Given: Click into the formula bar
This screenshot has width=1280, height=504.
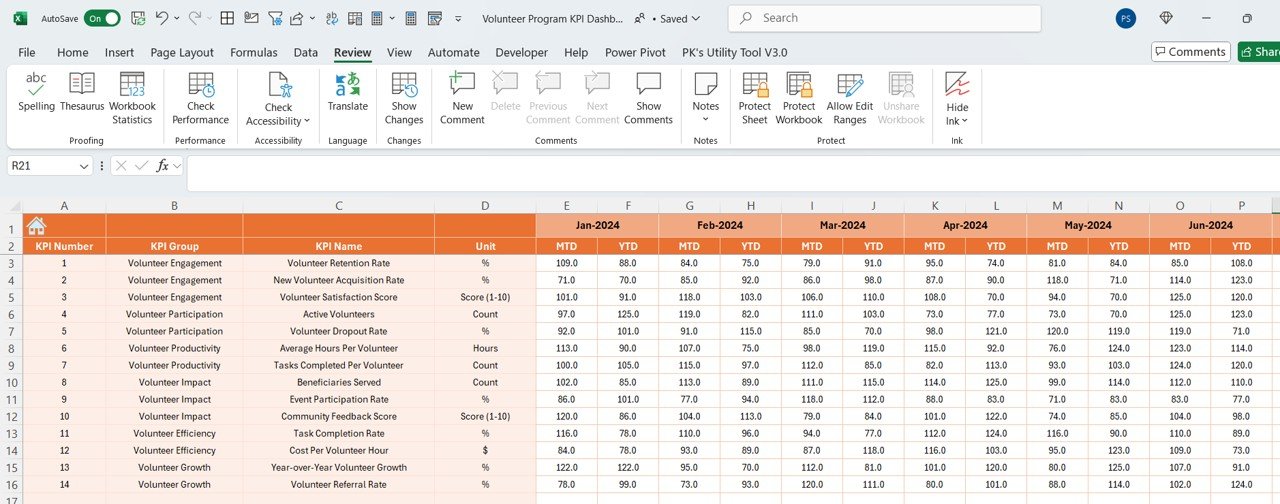Looking at the screenshot, I should tap(733, 173).
